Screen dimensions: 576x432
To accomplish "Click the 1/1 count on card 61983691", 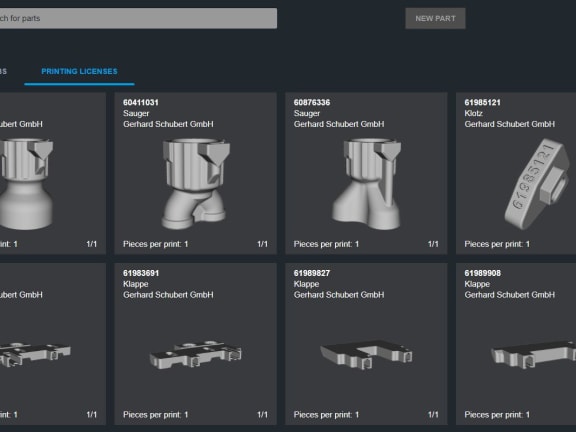I will pyautogui.click(x=262, y=415).
